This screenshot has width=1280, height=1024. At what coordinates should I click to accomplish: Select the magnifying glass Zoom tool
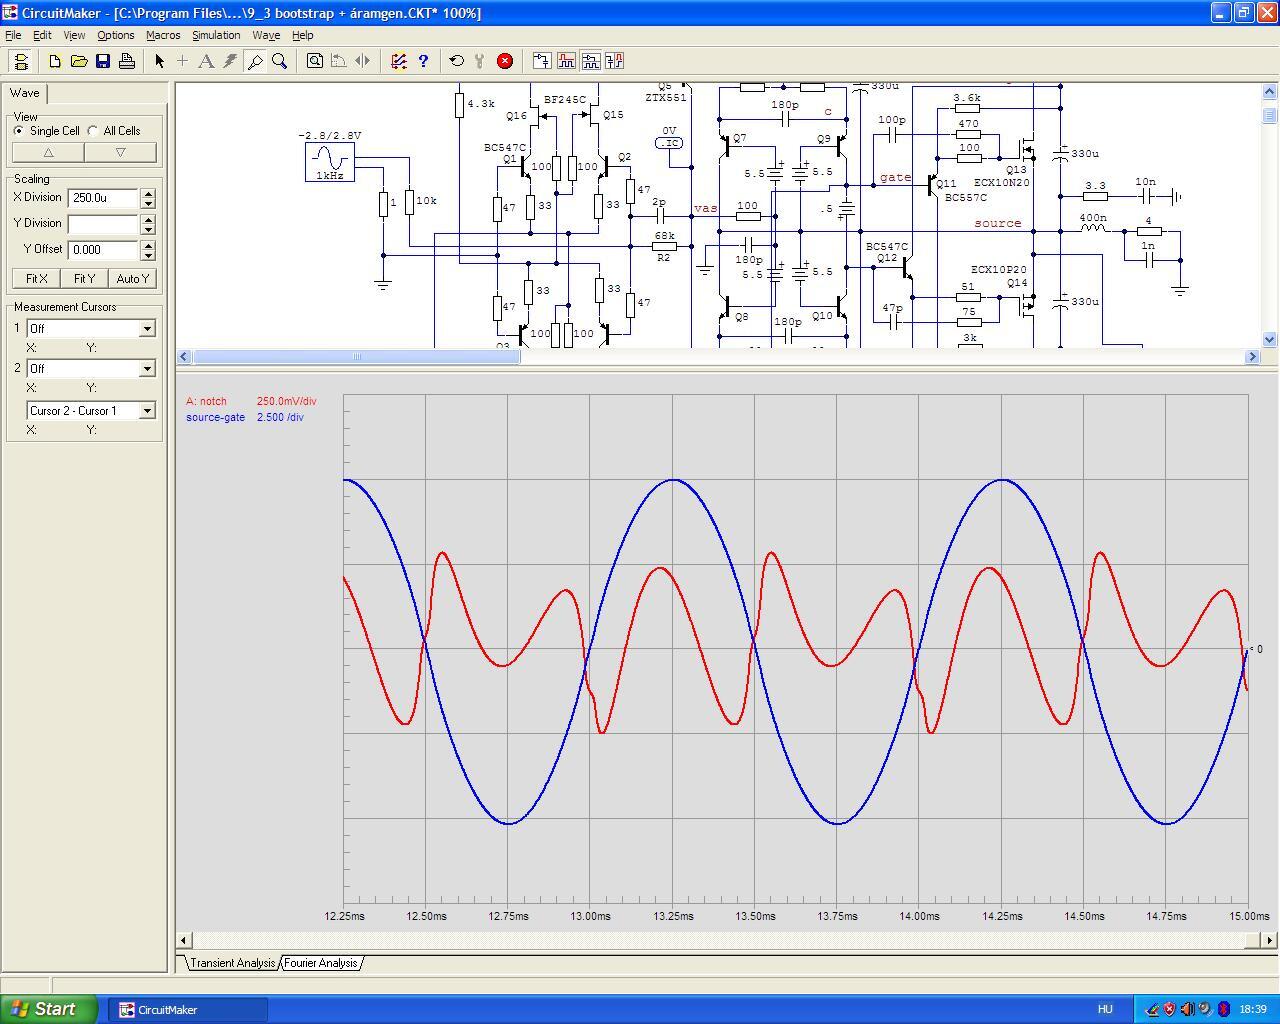280,61
